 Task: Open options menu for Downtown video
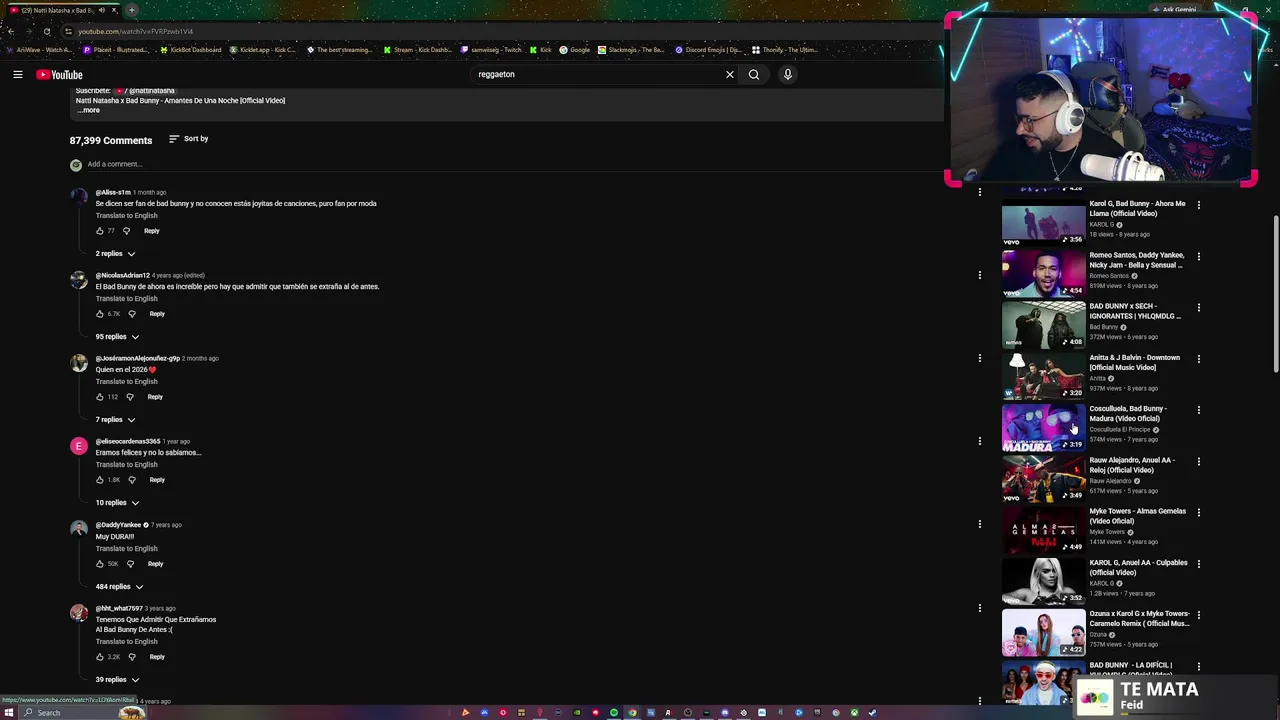pos(1199,359)
